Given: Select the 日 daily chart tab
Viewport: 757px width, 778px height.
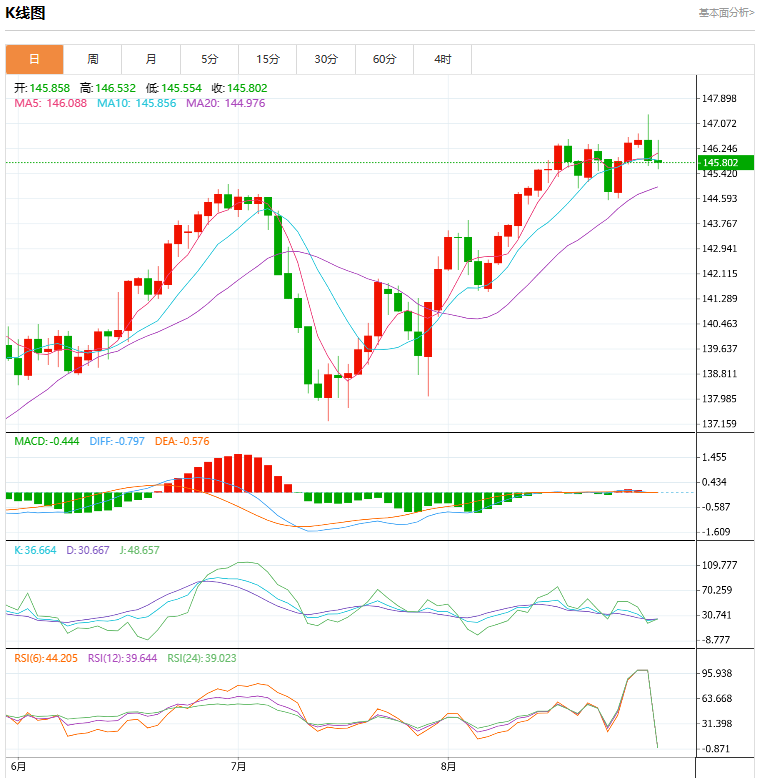Looking at the screenshot, I should (x=34, y=59).
